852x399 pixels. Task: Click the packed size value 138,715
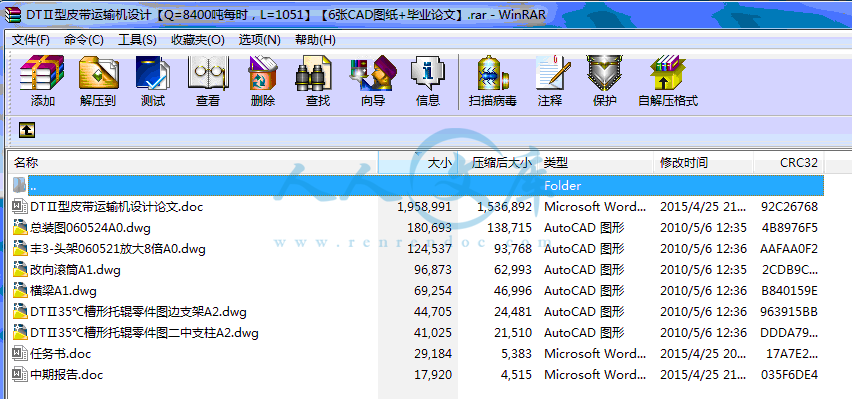510,228
